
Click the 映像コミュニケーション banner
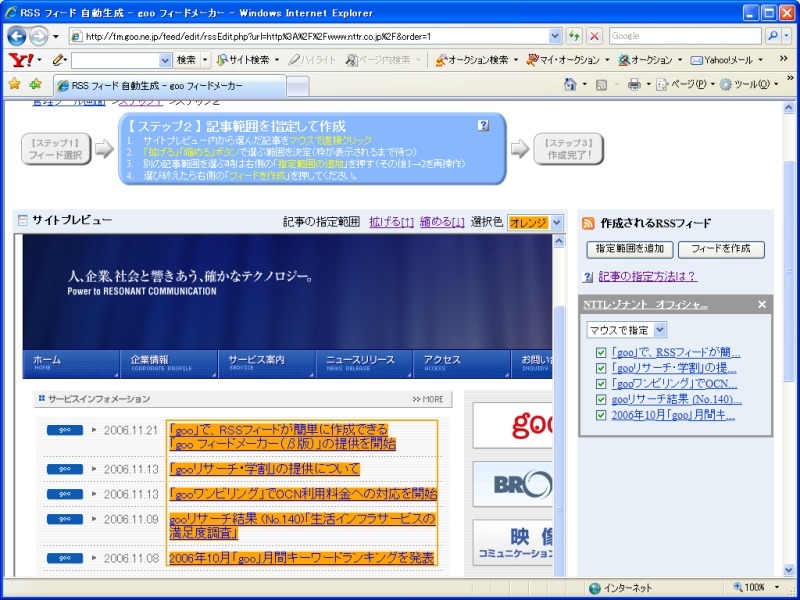point(512,543)
